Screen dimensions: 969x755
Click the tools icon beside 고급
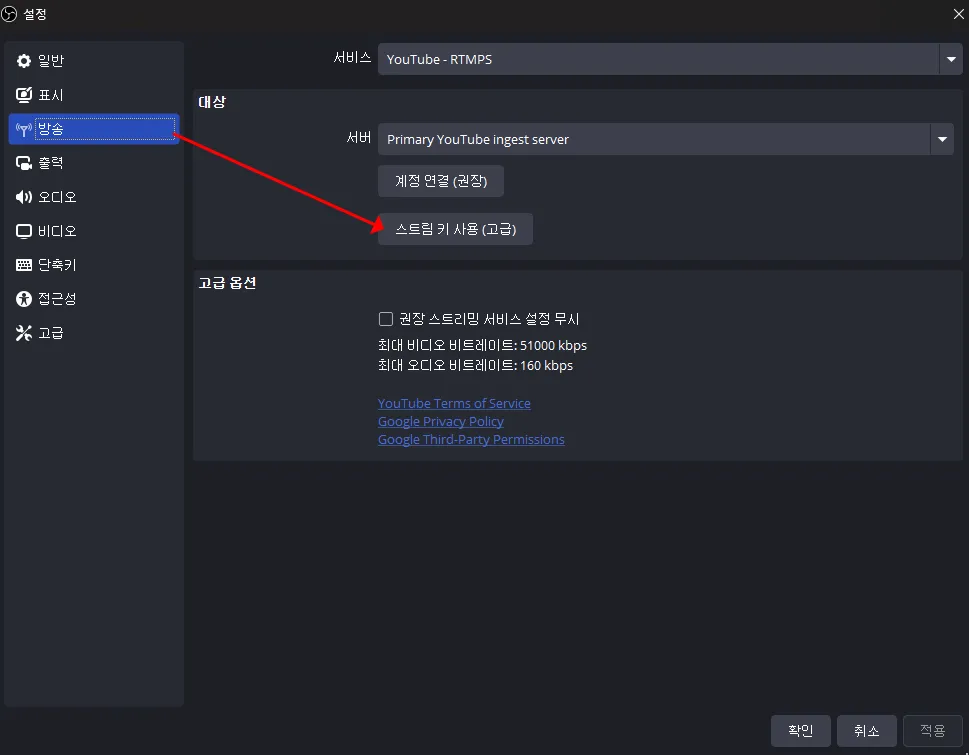pyautogui.click(x=23, y=333)
